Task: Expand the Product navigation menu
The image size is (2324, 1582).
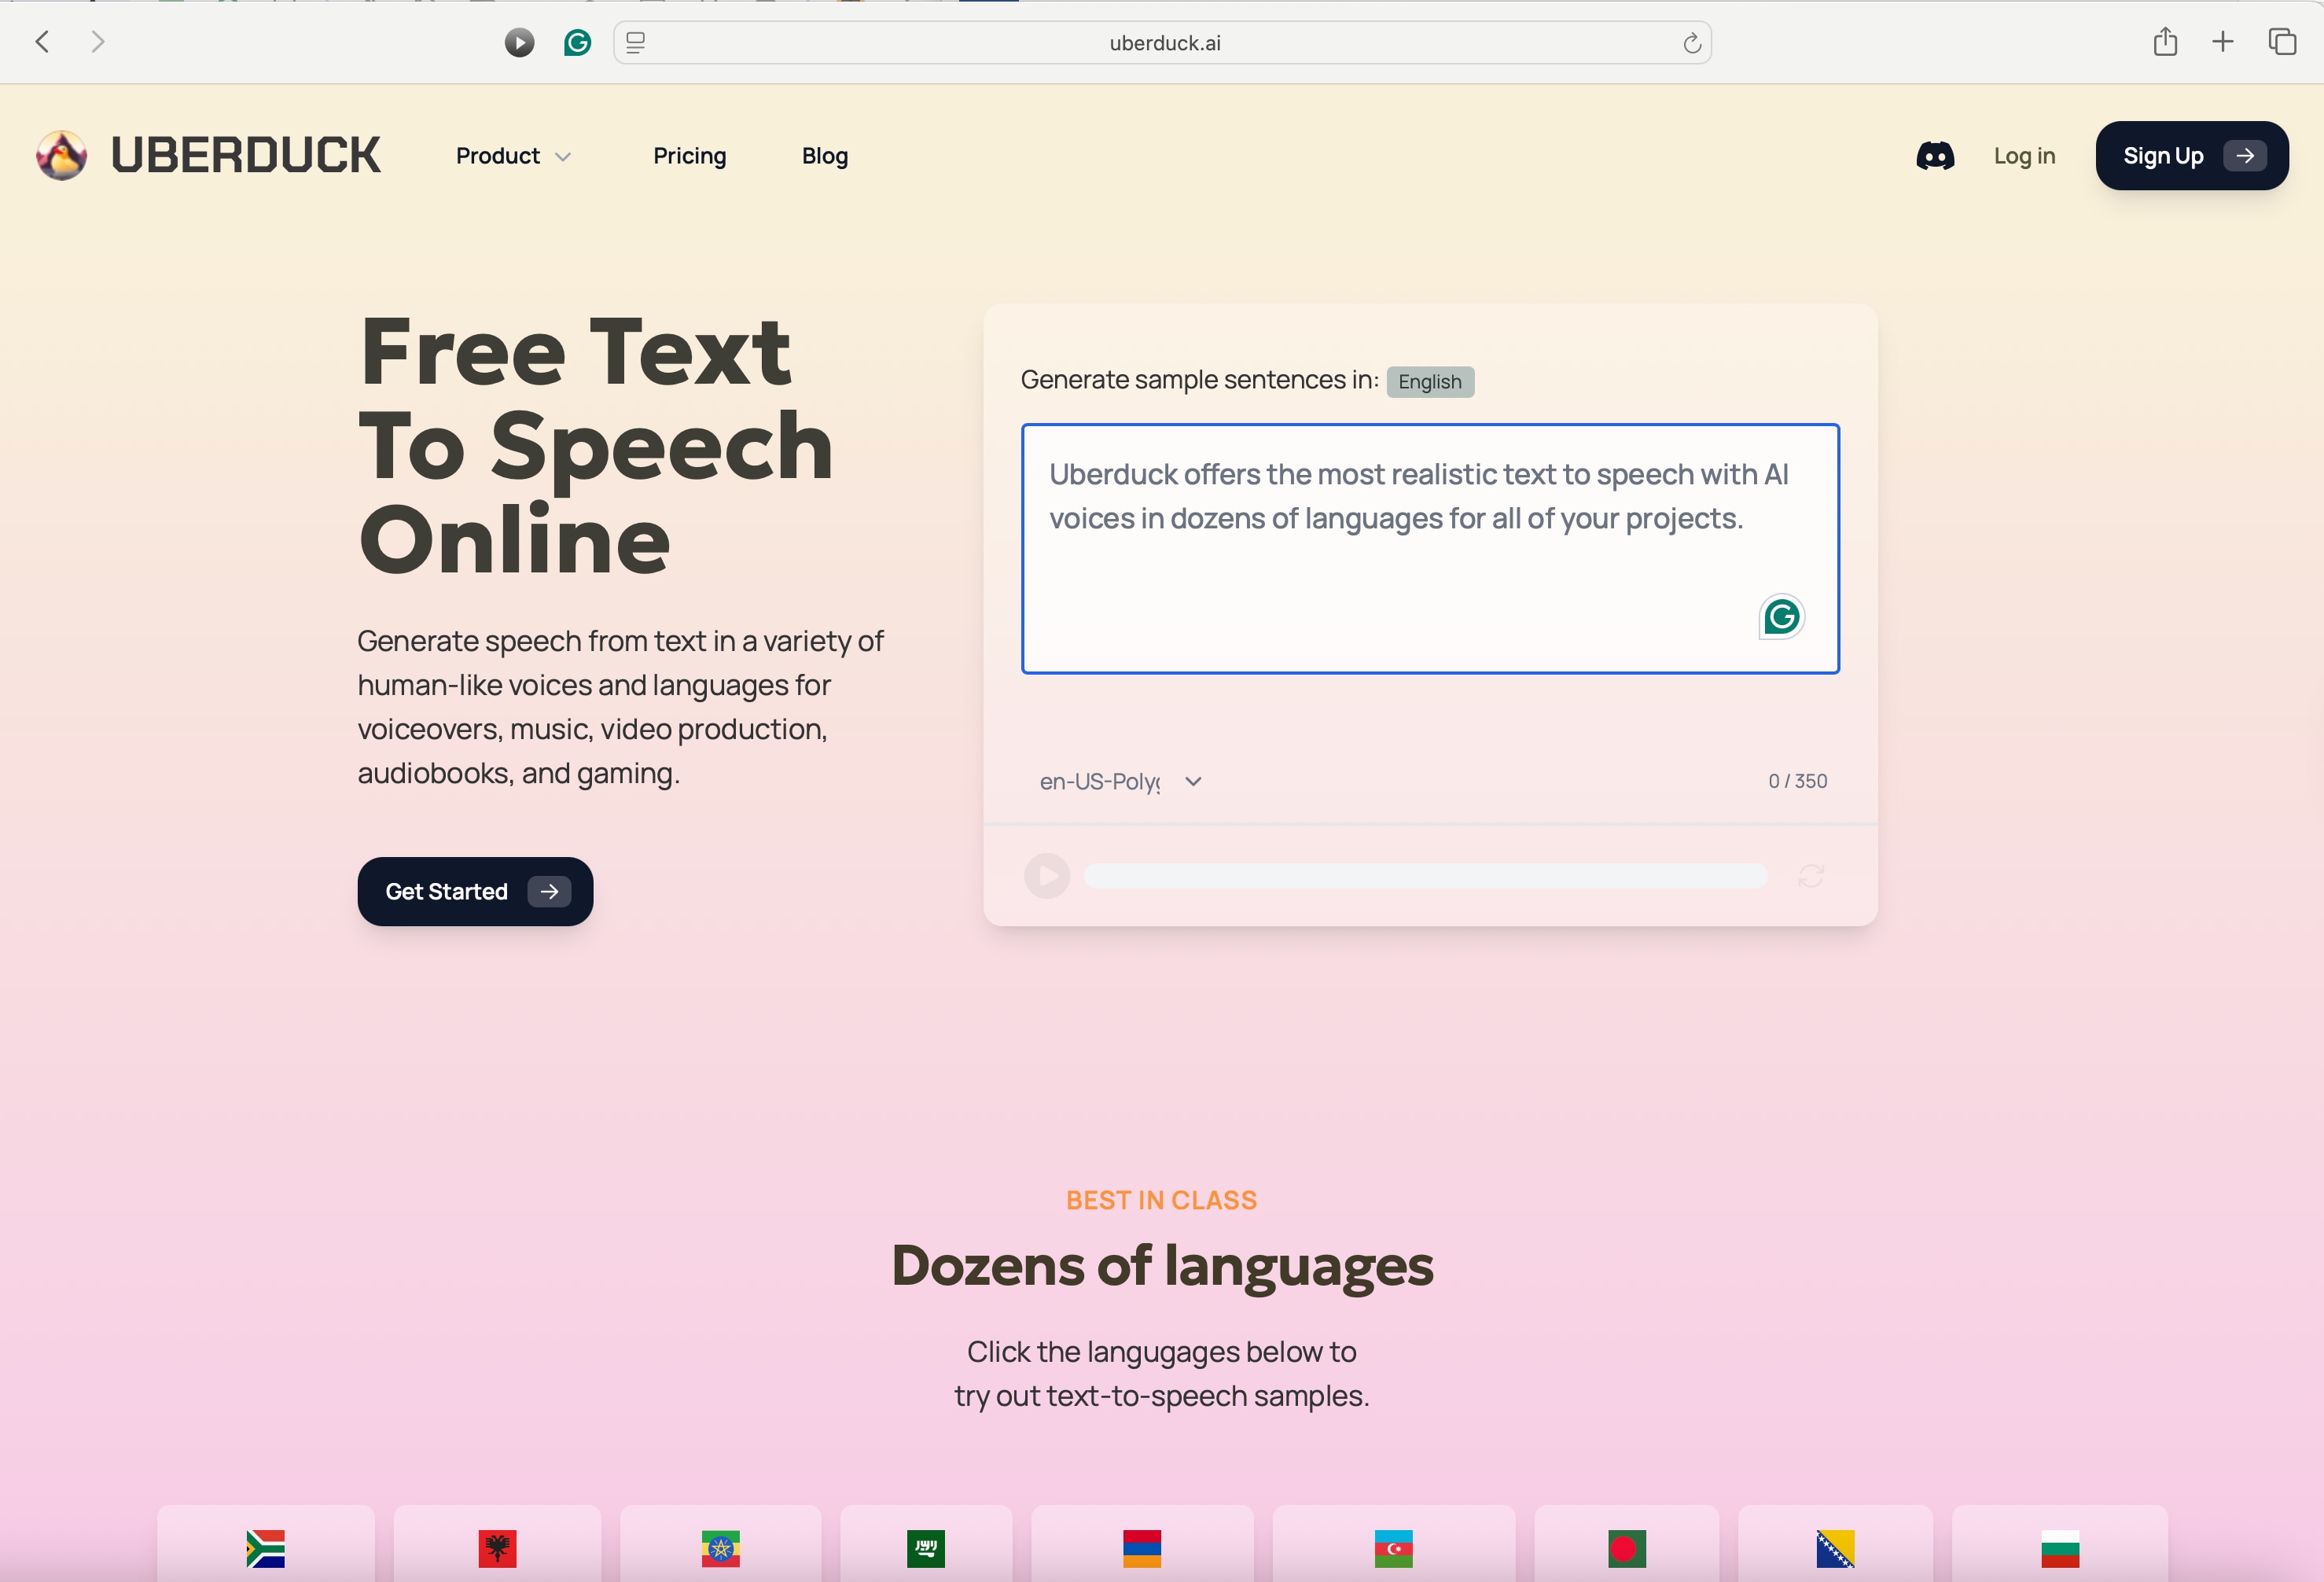Action: pyautogui.click(x=513, y=156)
